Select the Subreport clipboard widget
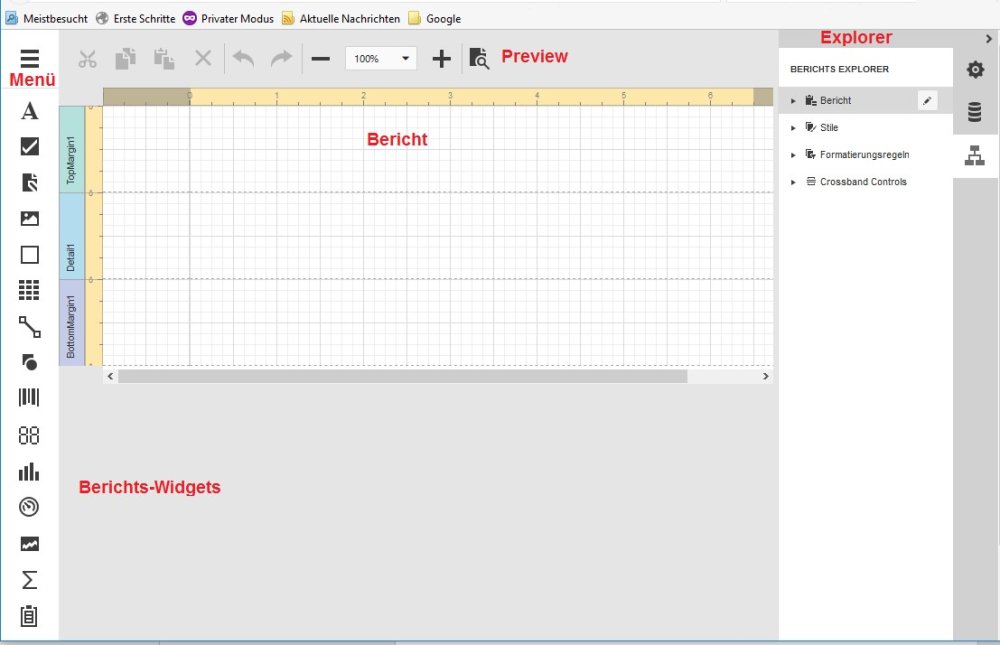 (29, 616)
